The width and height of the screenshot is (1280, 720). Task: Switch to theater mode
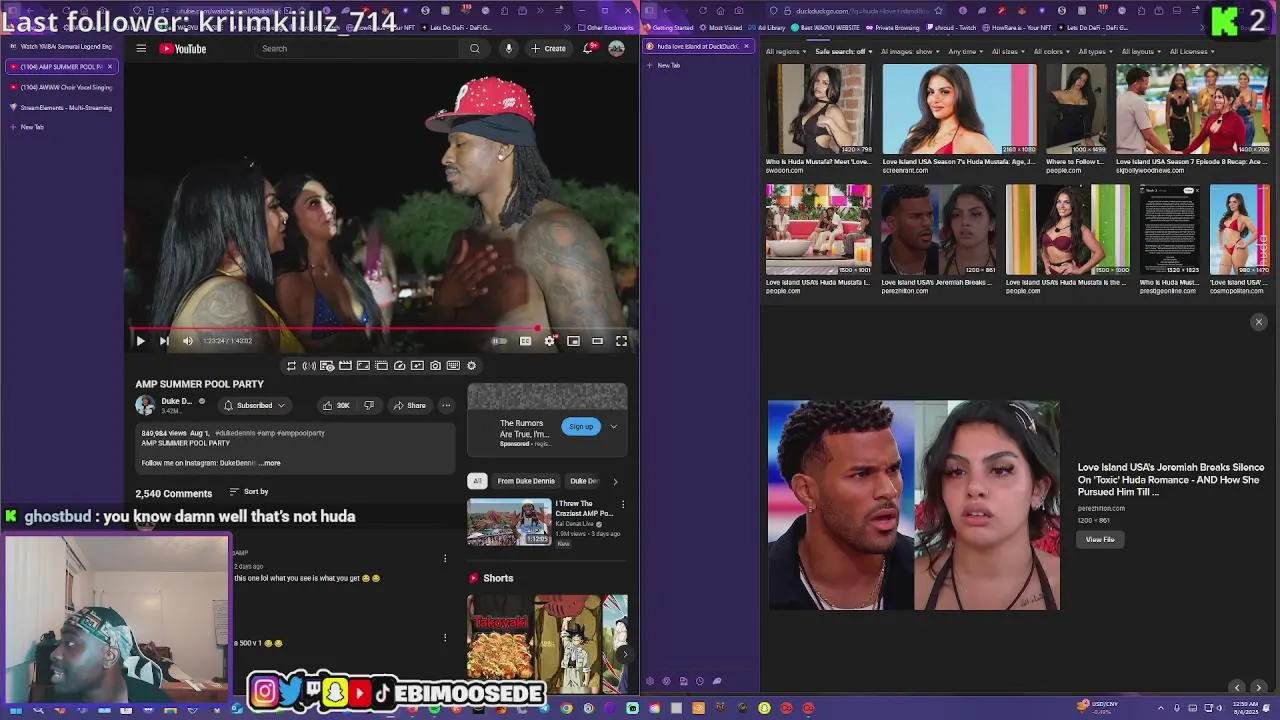pos(597,341)
